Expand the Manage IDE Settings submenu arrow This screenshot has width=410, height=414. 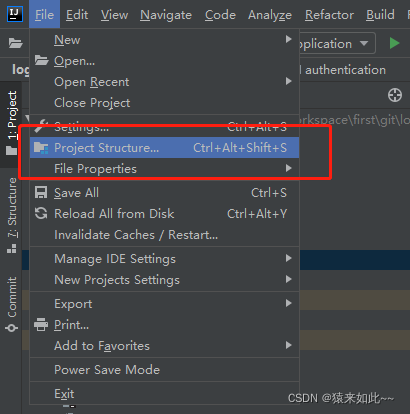(289, 258)
